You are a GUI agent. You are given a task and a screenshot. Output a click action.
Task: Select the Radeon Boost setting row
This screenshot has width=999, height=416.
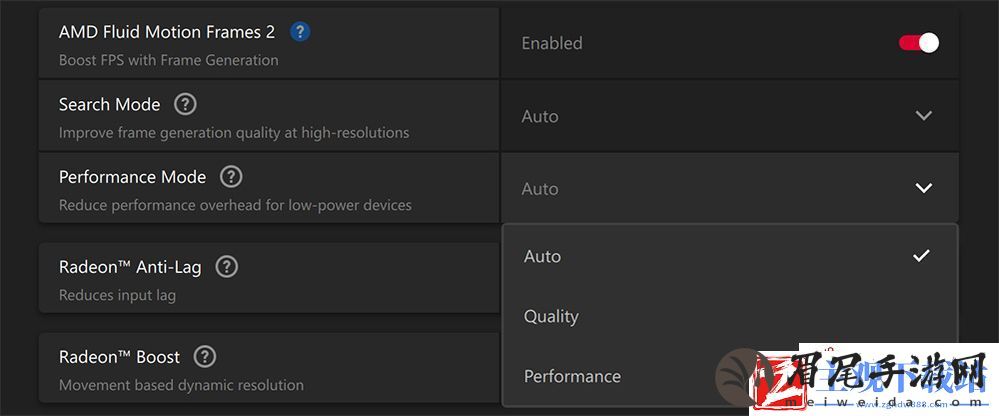pos(270,368)
